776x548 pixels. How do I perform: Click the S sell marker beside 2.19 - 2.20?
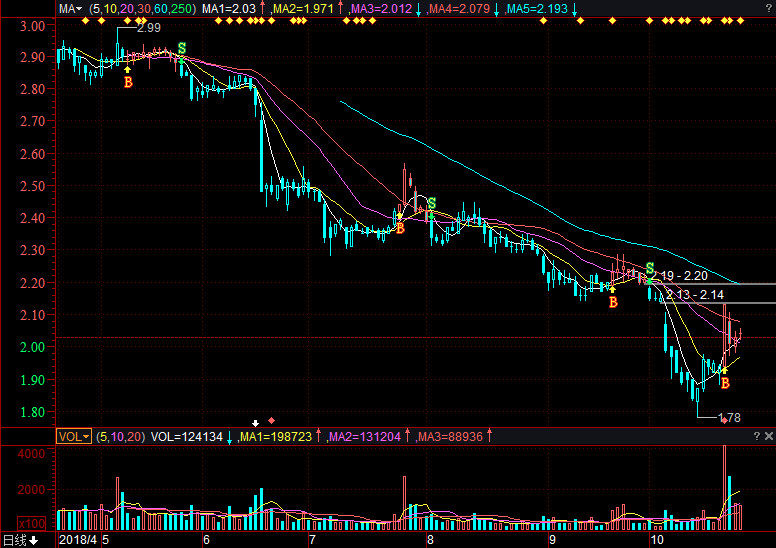tap(650, 268)
